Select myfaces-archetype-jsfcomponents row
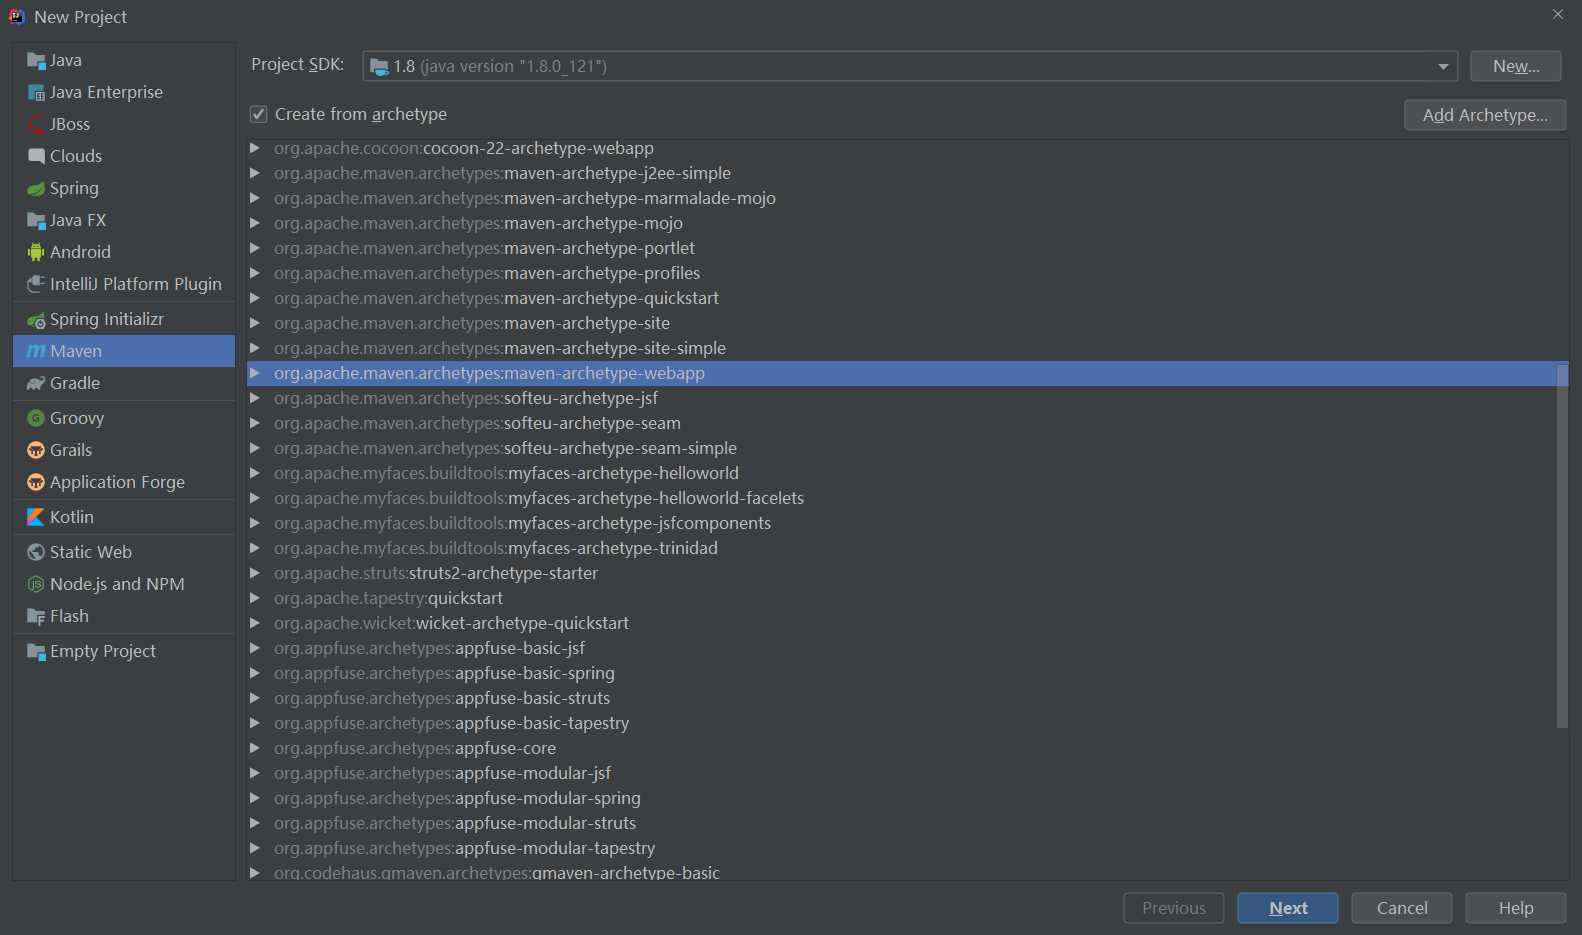The height and width of the screenshot is (935, 1582). click(908, 523)
